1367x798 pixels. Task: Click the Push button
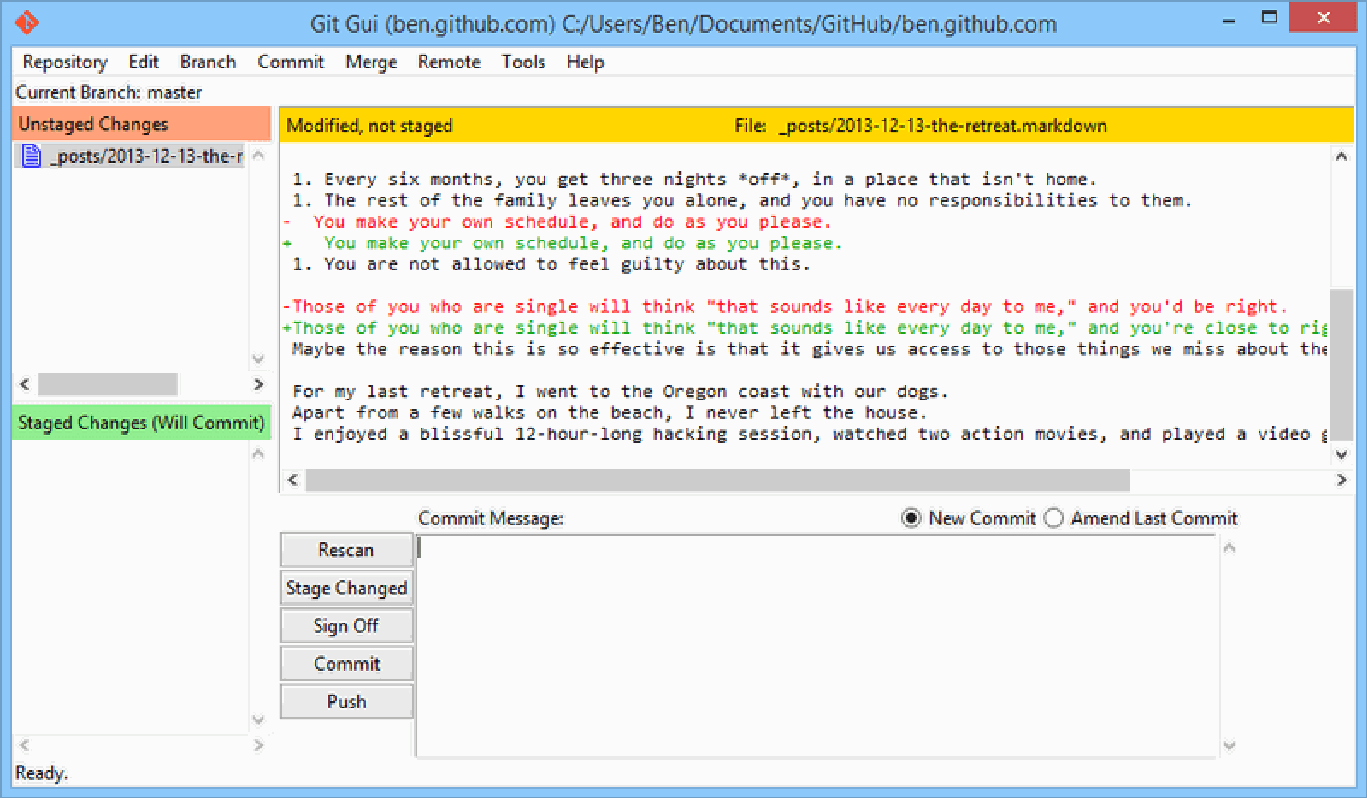point(346,702)
